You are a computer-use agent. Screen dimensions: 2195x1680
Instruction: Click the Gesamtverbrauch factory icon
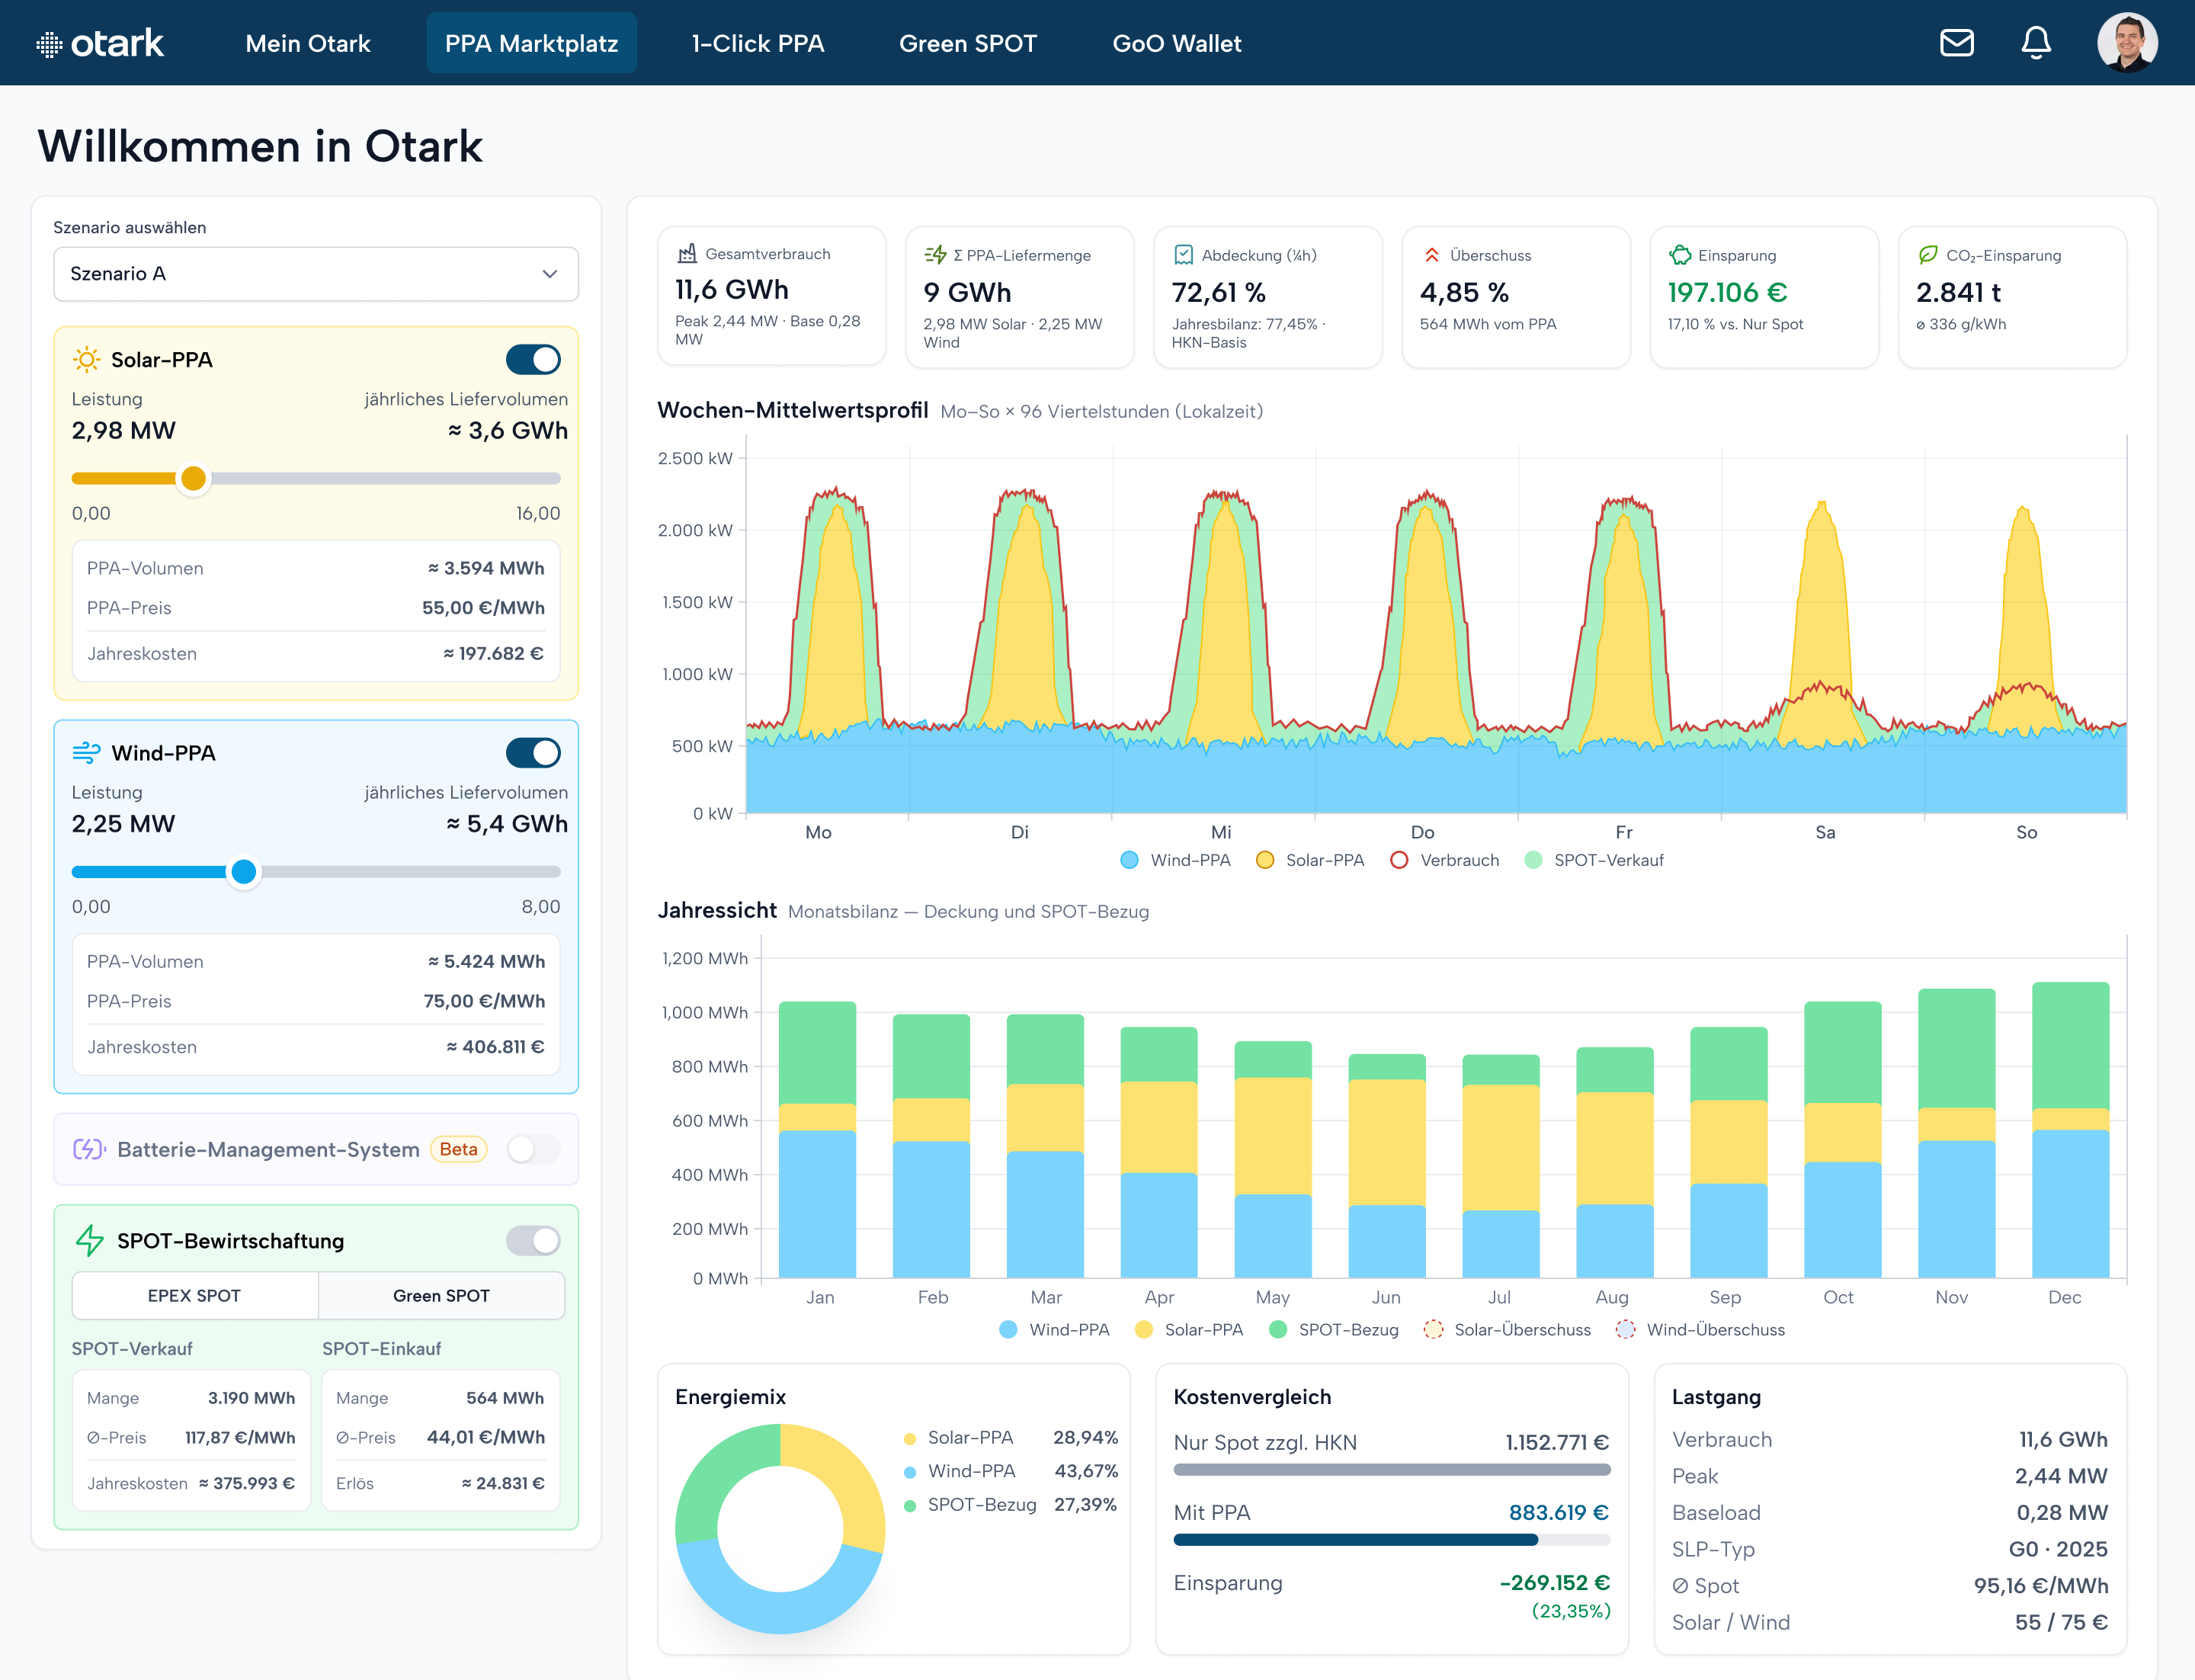tap(687, 253)
